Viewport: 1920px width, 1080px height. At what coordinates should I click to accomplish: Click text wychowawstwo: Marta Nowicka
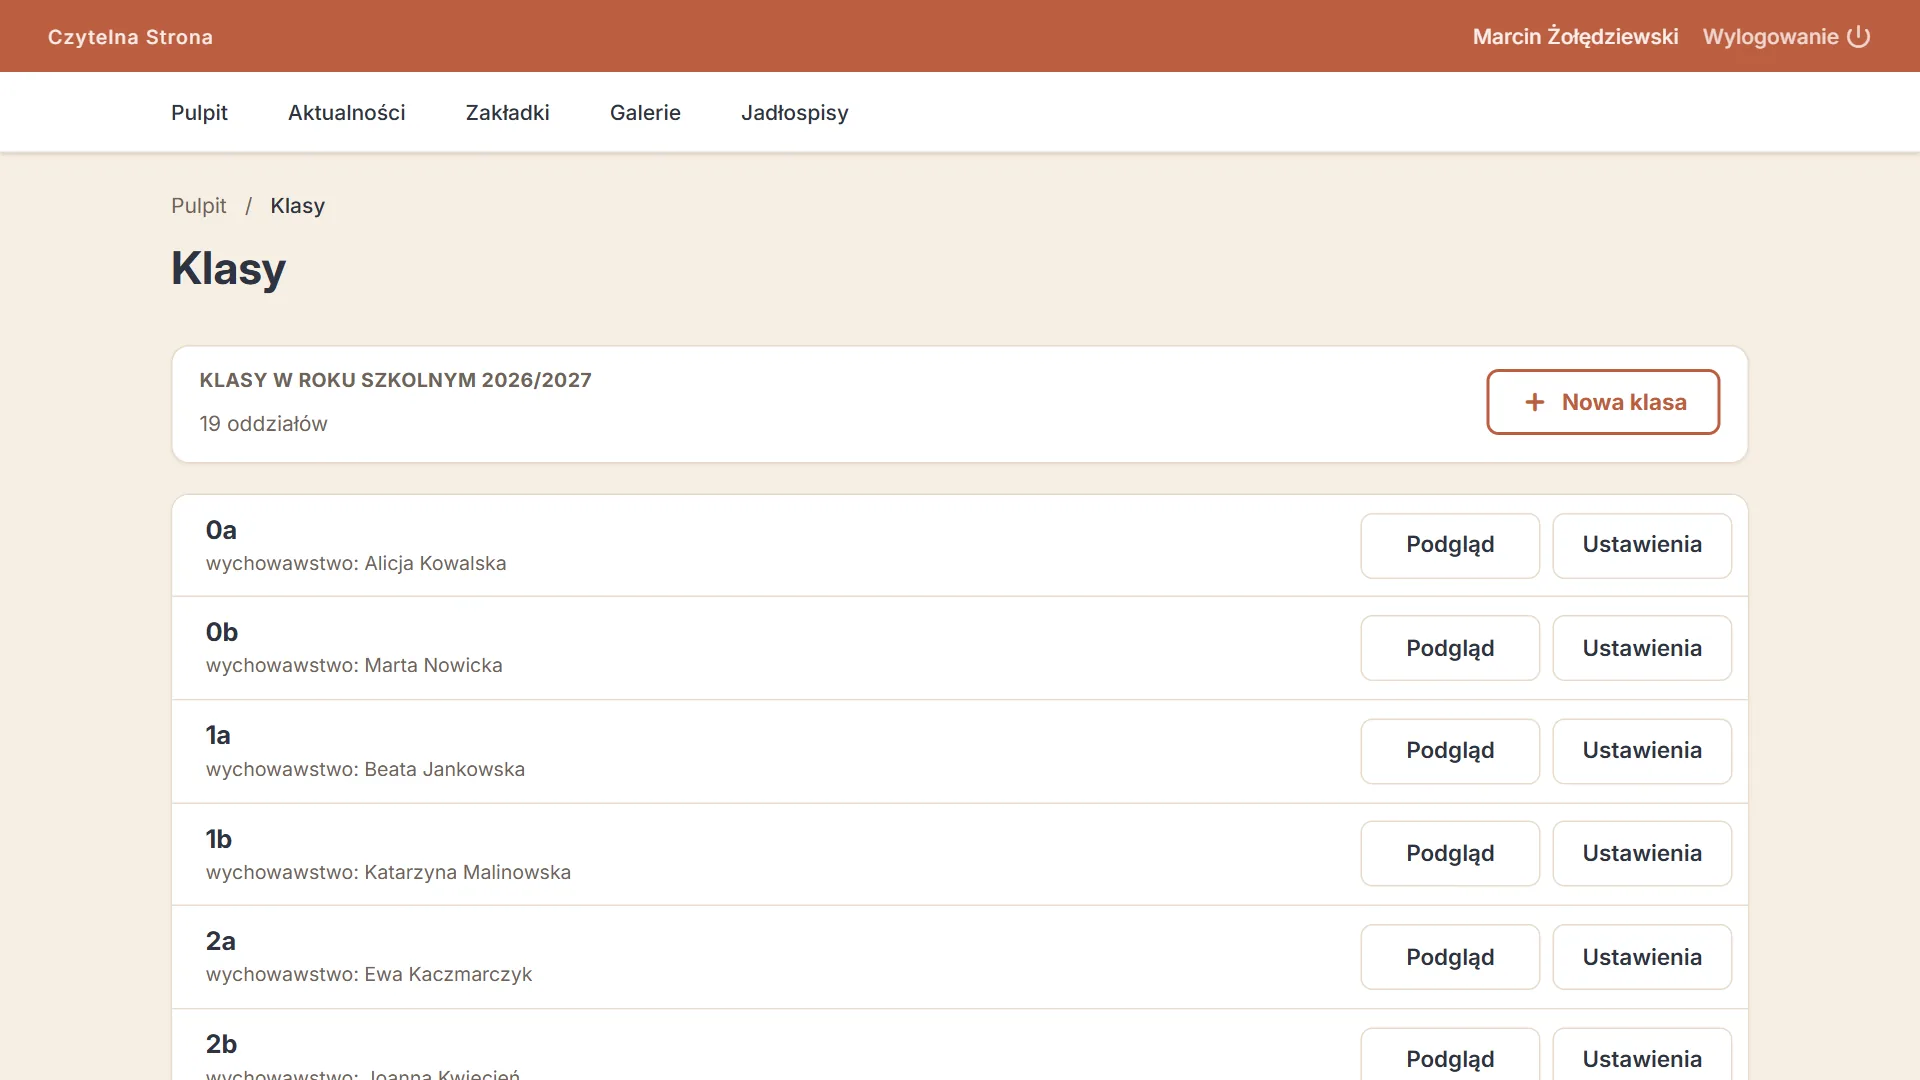(x=354, y=666)
